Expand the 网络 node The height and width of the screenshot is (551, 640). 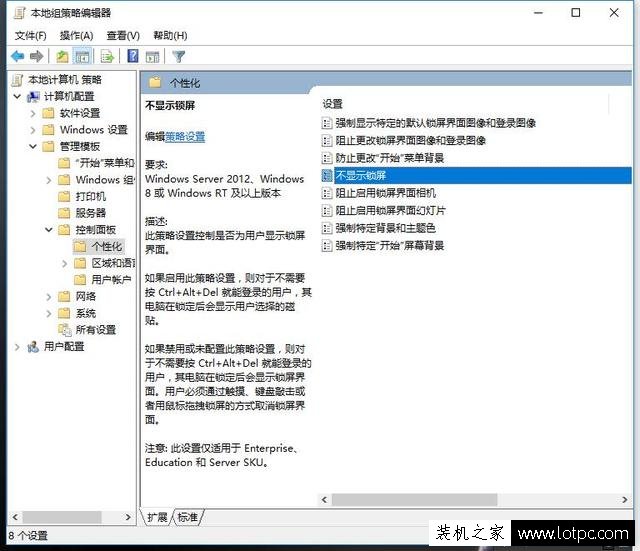[49, 296]
